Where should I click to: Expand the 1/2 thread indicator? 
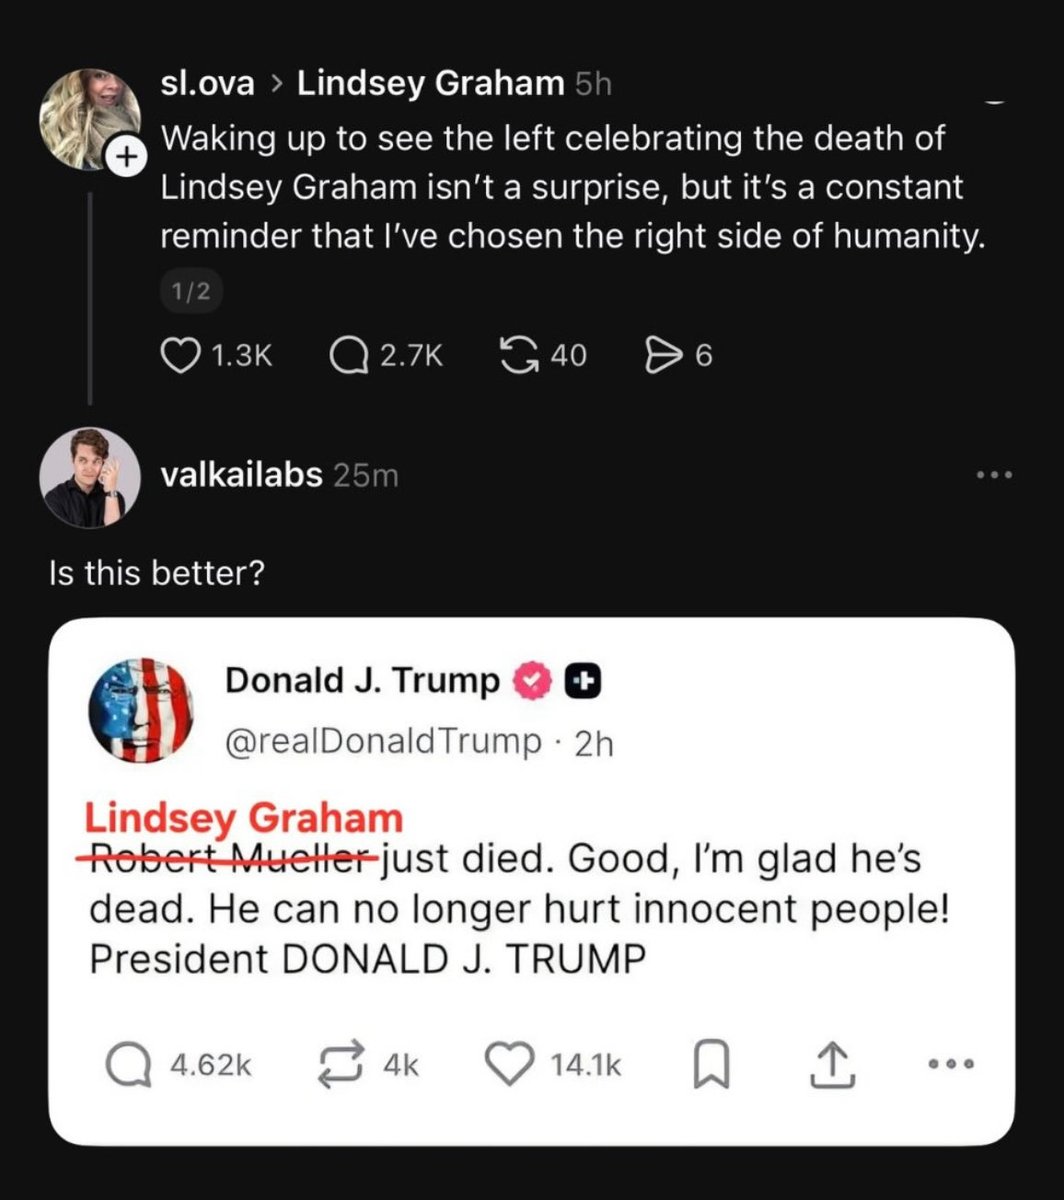[x=191, y=292]
